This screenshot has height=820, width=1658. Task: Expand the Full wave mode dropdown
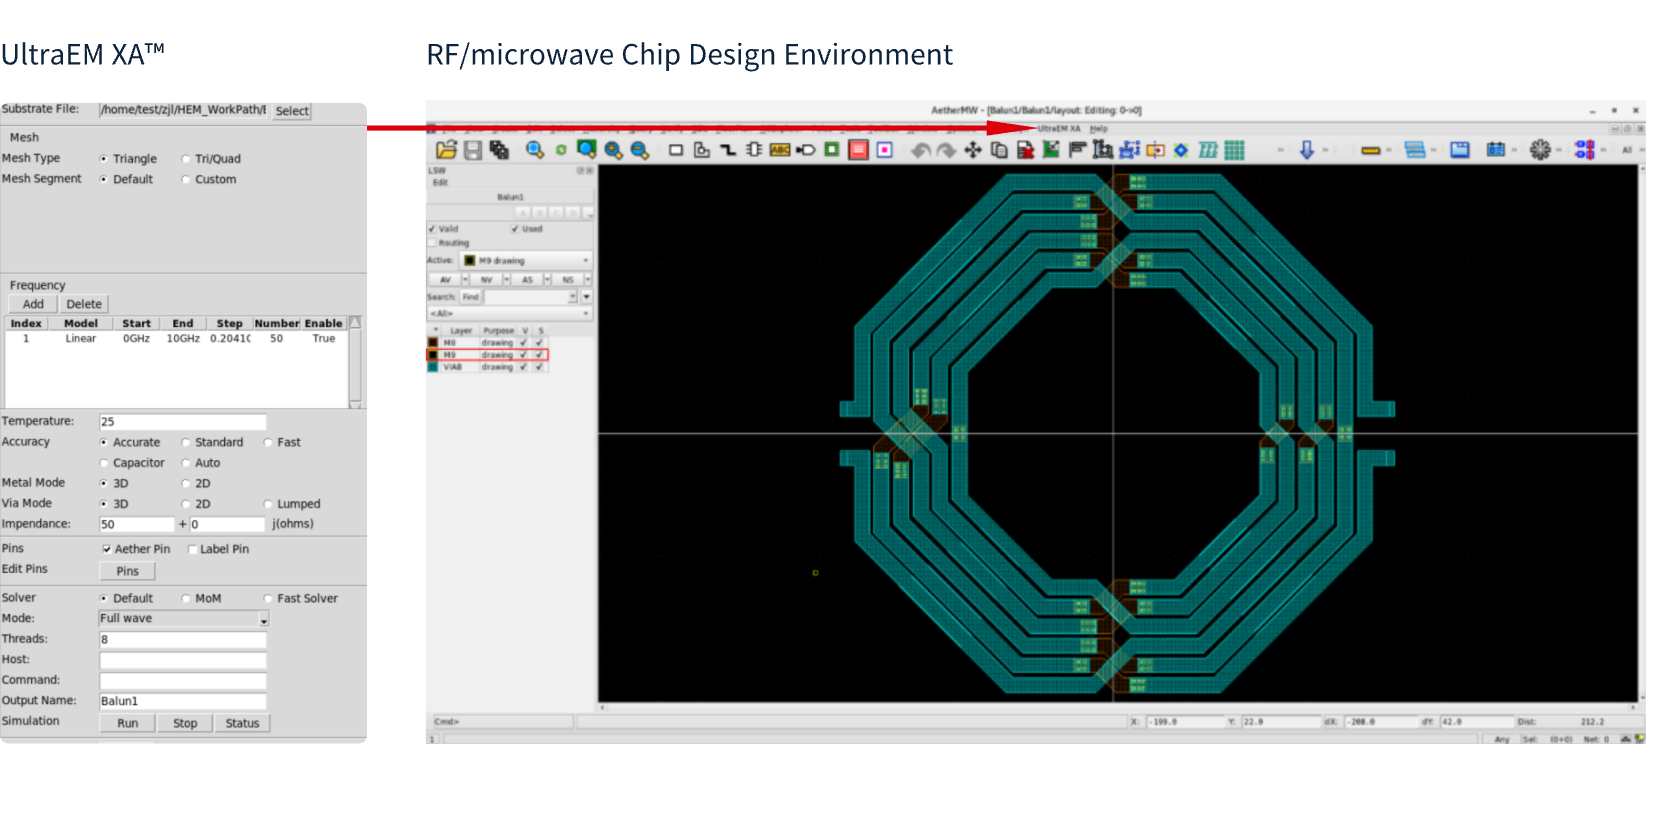[x=264, y=619]
